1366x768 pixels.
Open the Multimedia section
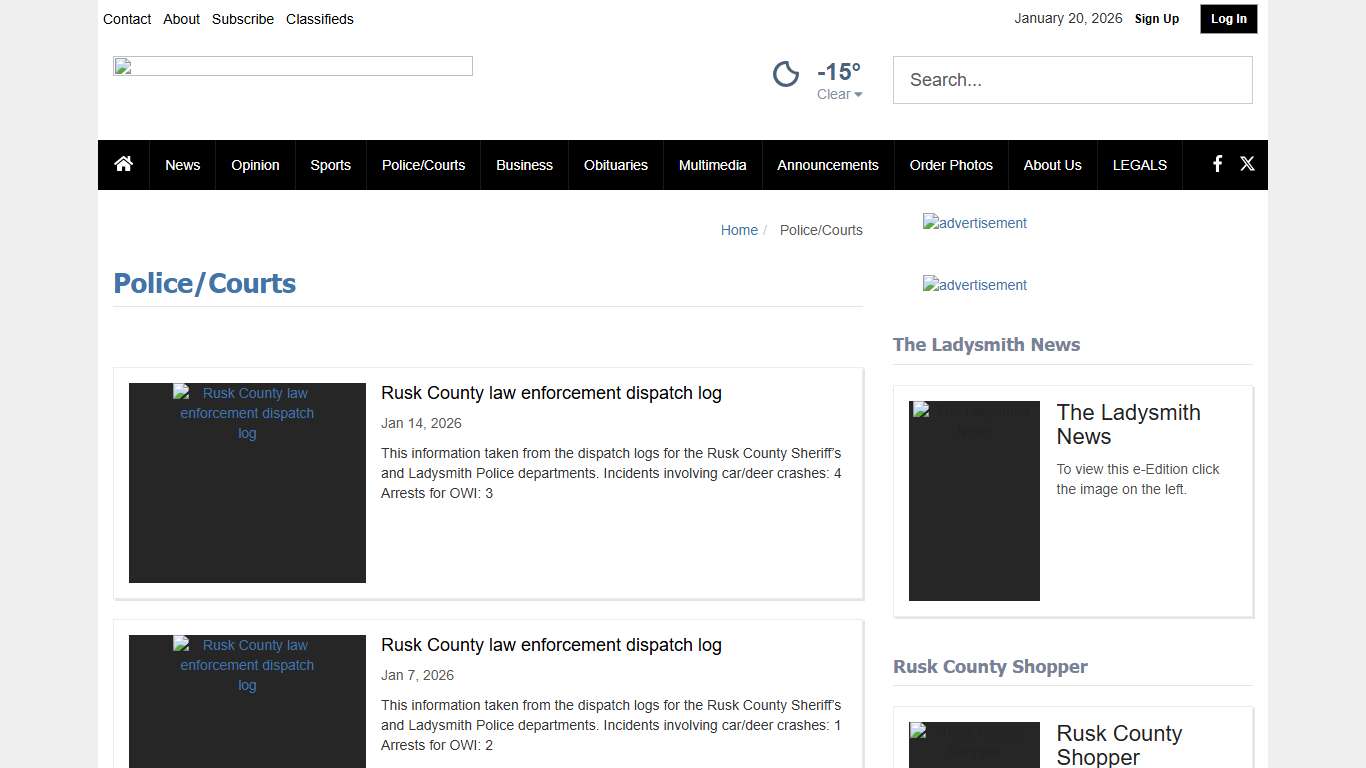pos(712,164)
